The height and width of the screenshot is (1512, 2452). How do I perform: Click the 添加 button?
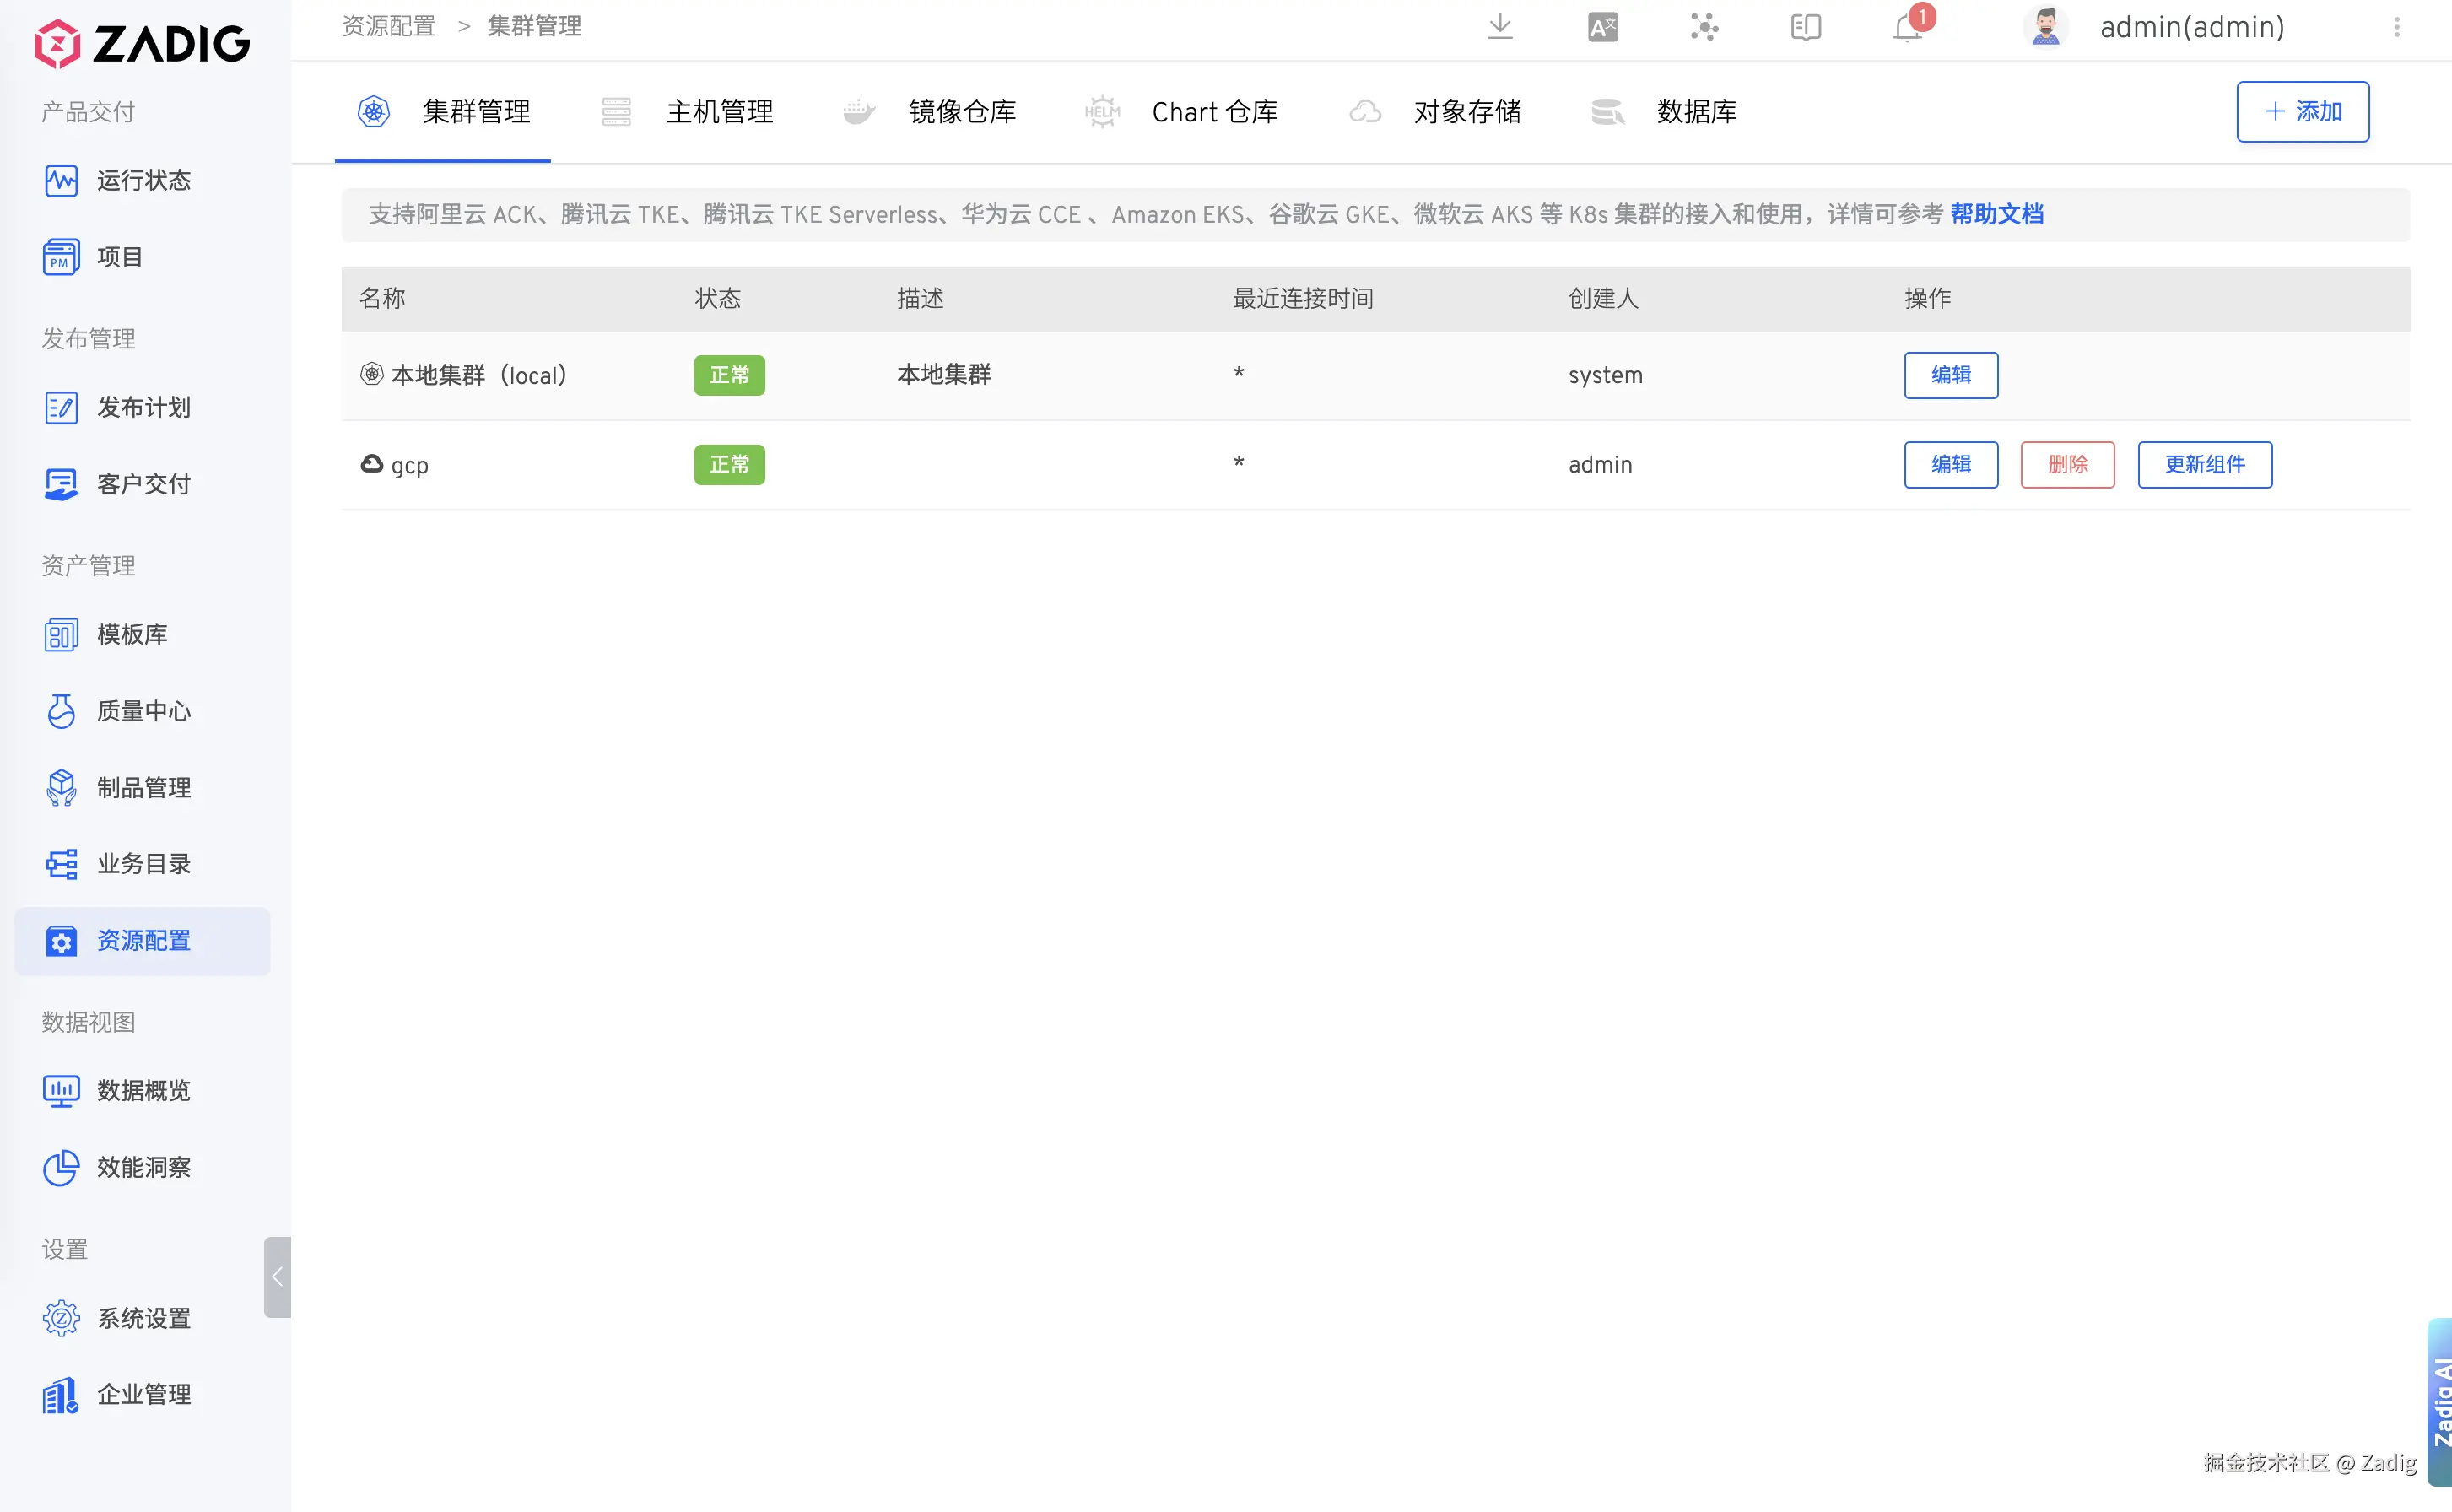coord(2302,112)
